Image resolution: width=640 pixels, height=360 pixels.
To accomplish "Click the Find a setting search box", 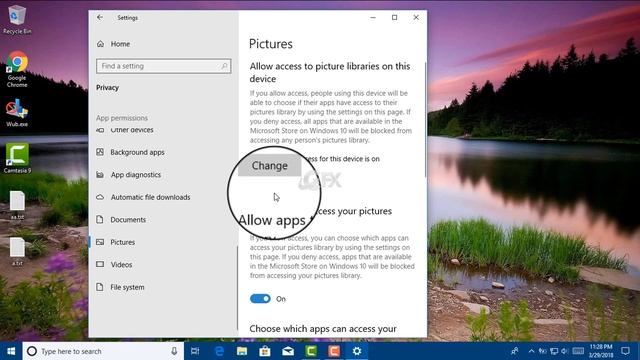I will [163, 66].
